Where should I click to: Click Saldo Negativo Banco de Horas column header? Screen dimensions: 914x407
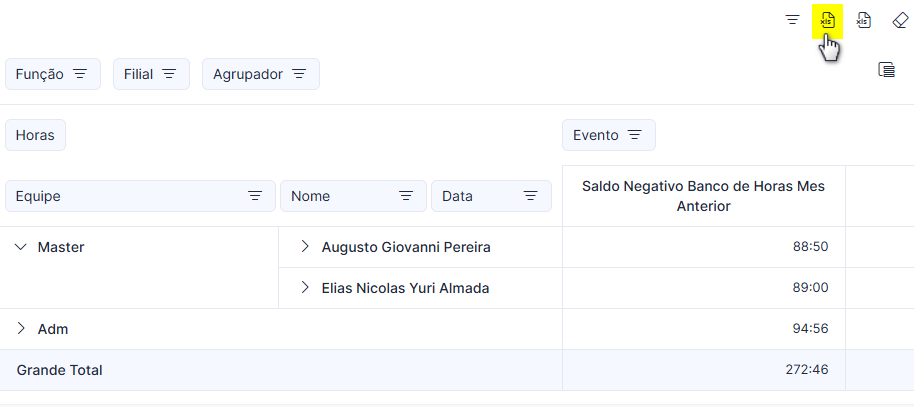pyautogui.click(x=704, y=196)
